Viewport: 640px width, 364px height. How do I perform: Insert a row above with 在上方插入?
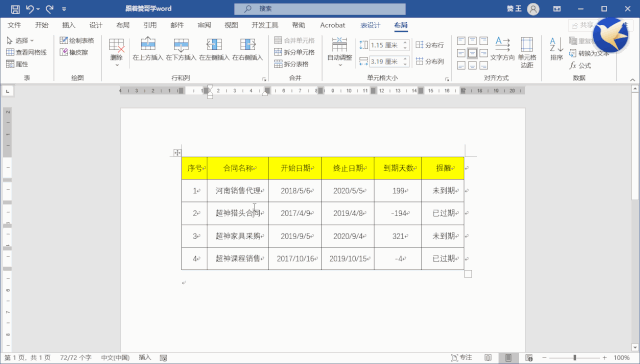(x=148, y=49)
